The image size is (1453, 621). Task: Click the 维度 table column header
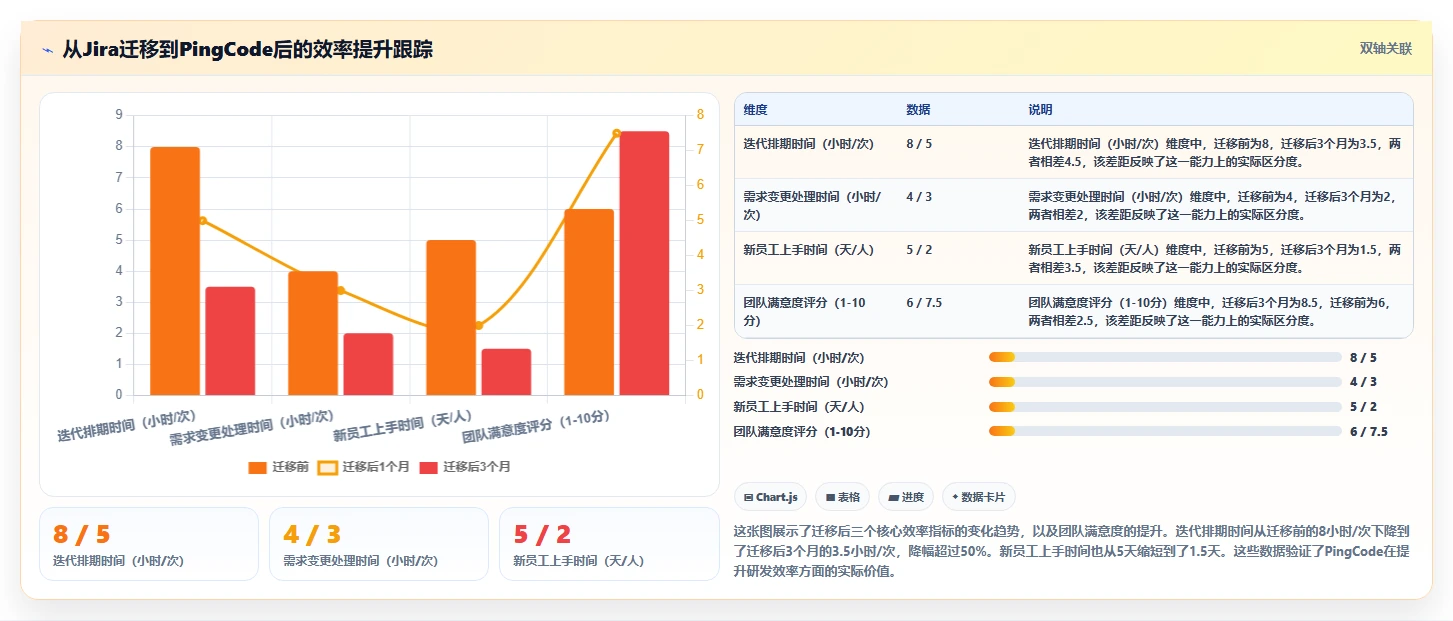pos(756,109)
